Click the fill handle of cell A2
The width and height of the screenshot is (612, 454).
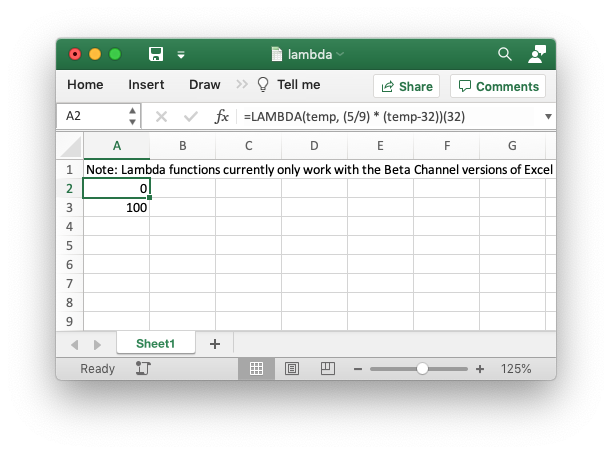coord(149,198)
